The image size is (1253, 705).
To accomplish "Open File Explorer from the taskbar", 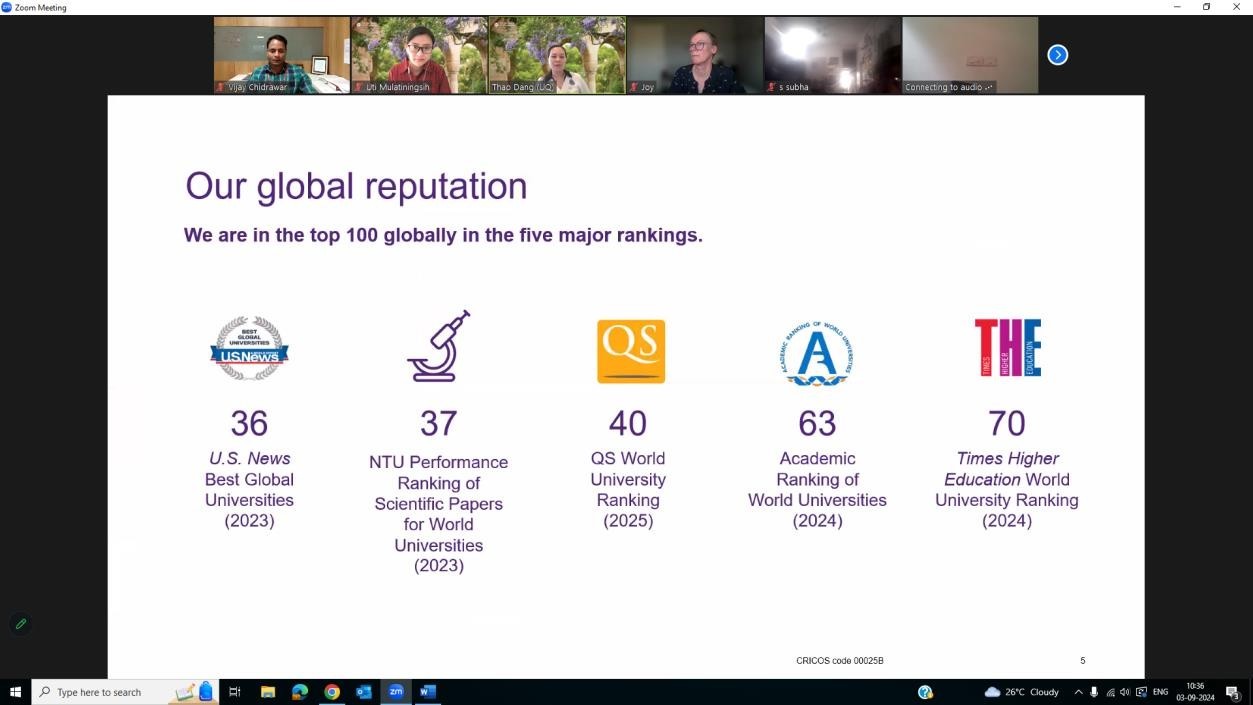I will (x=268, y=692).
